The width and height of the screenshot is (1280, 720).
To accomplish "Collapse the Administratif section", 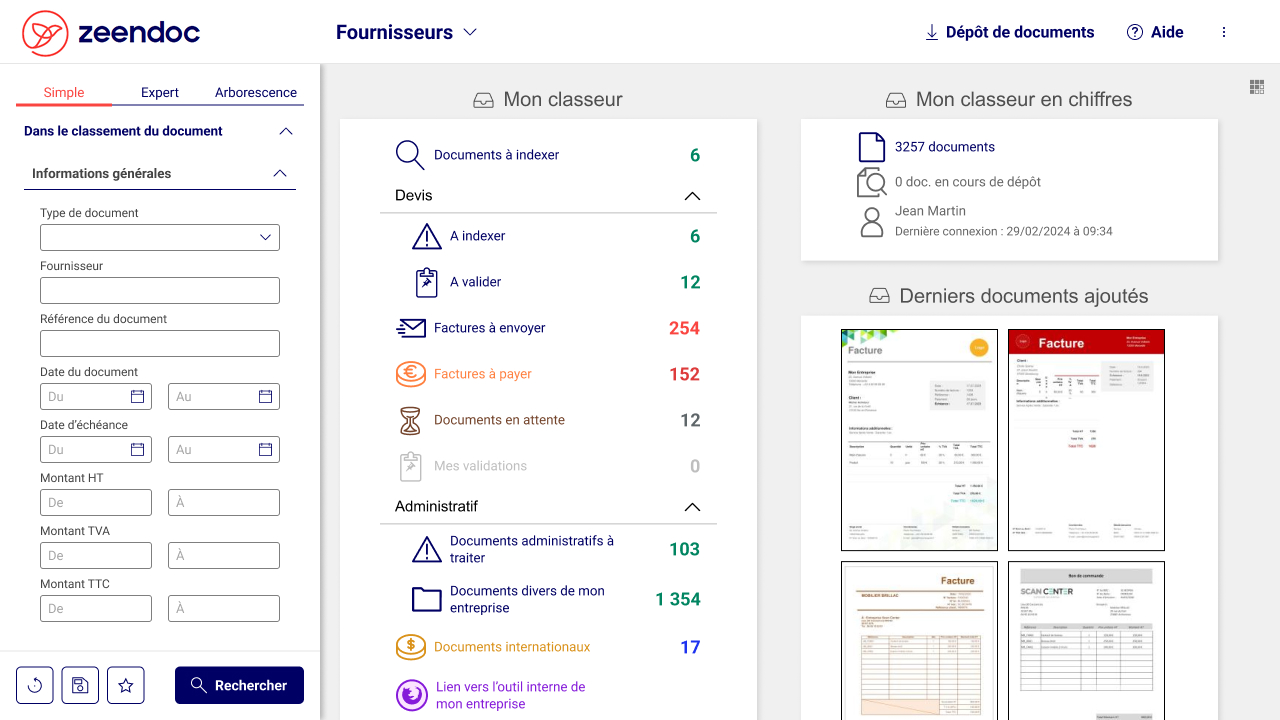I will click(692, 507).
